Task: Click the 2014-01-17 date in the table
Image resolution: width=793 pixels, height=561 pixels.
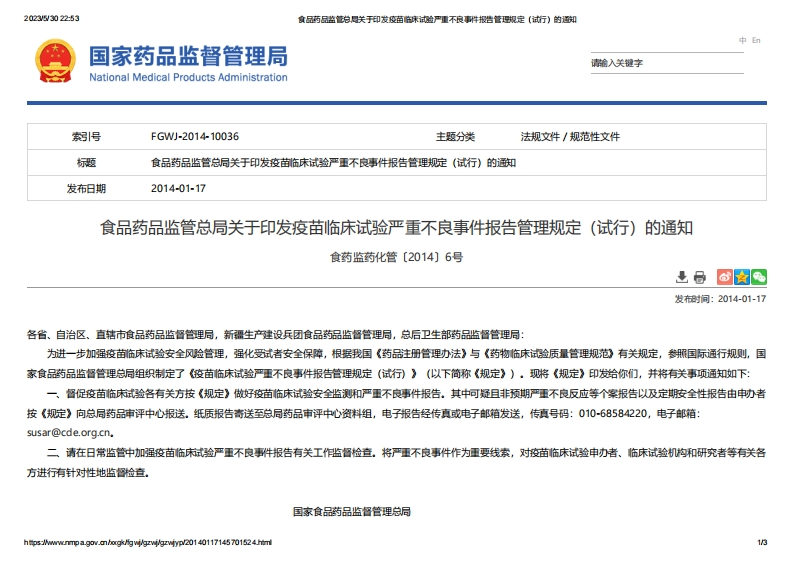Action: (x=178, y=188)
